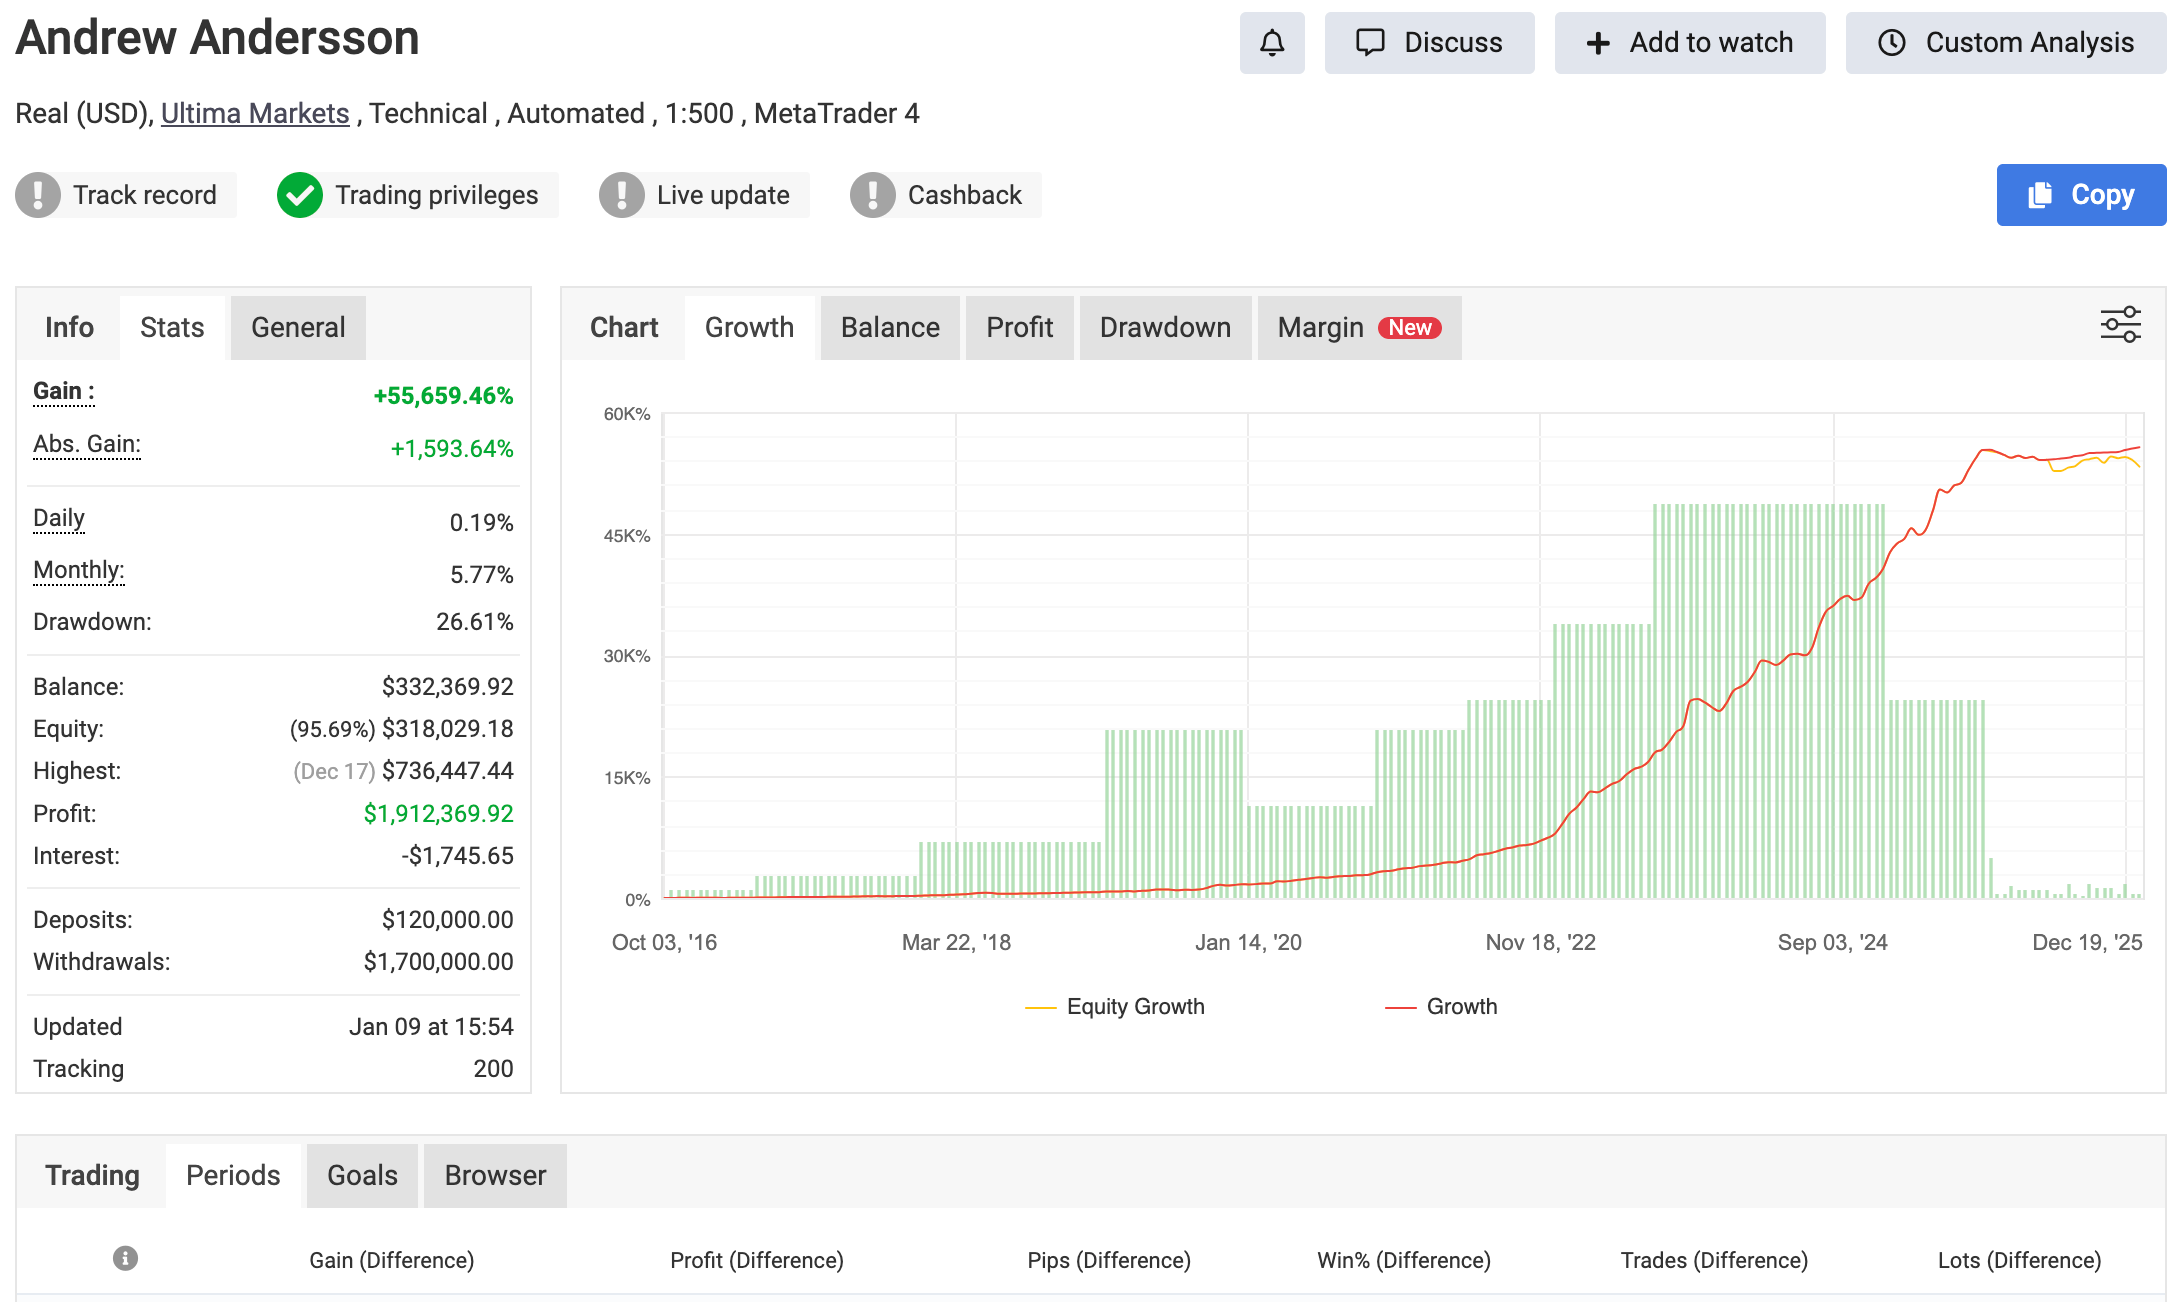Screen dimensions: 2182x1302
Task: Click the Monthly label
Action: click(x=79, y=570)
